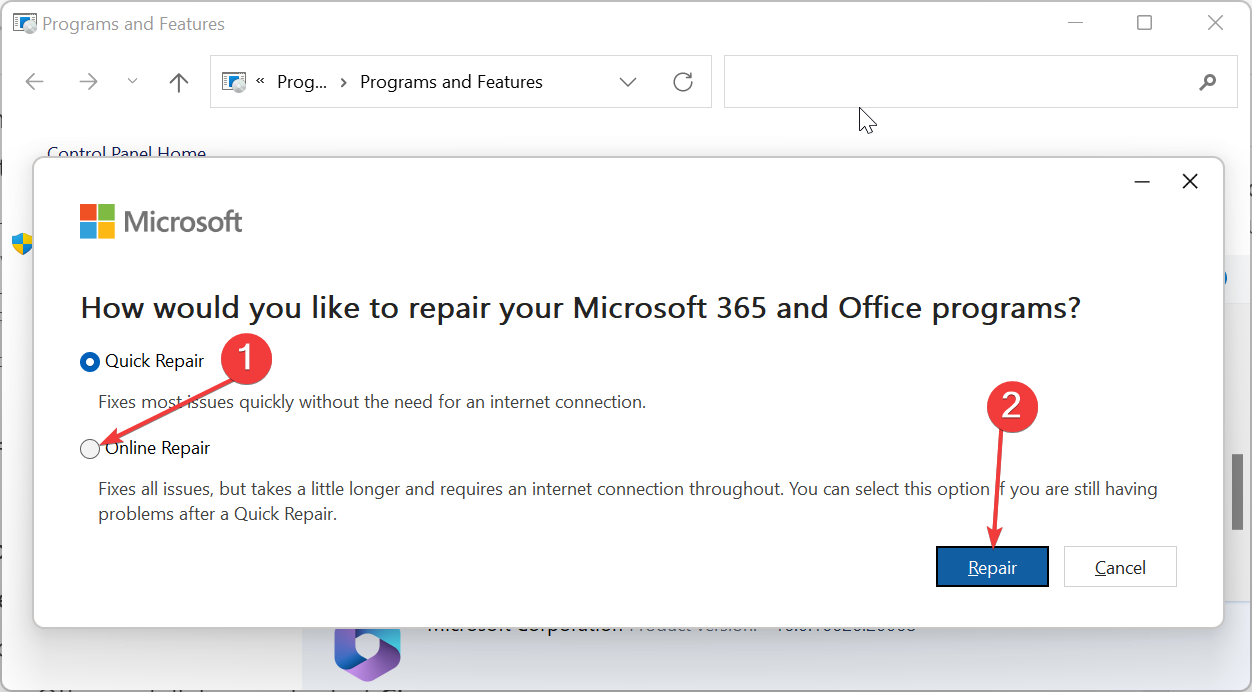
Task: Click the search magnifier icon
Action: (1208, 82)
